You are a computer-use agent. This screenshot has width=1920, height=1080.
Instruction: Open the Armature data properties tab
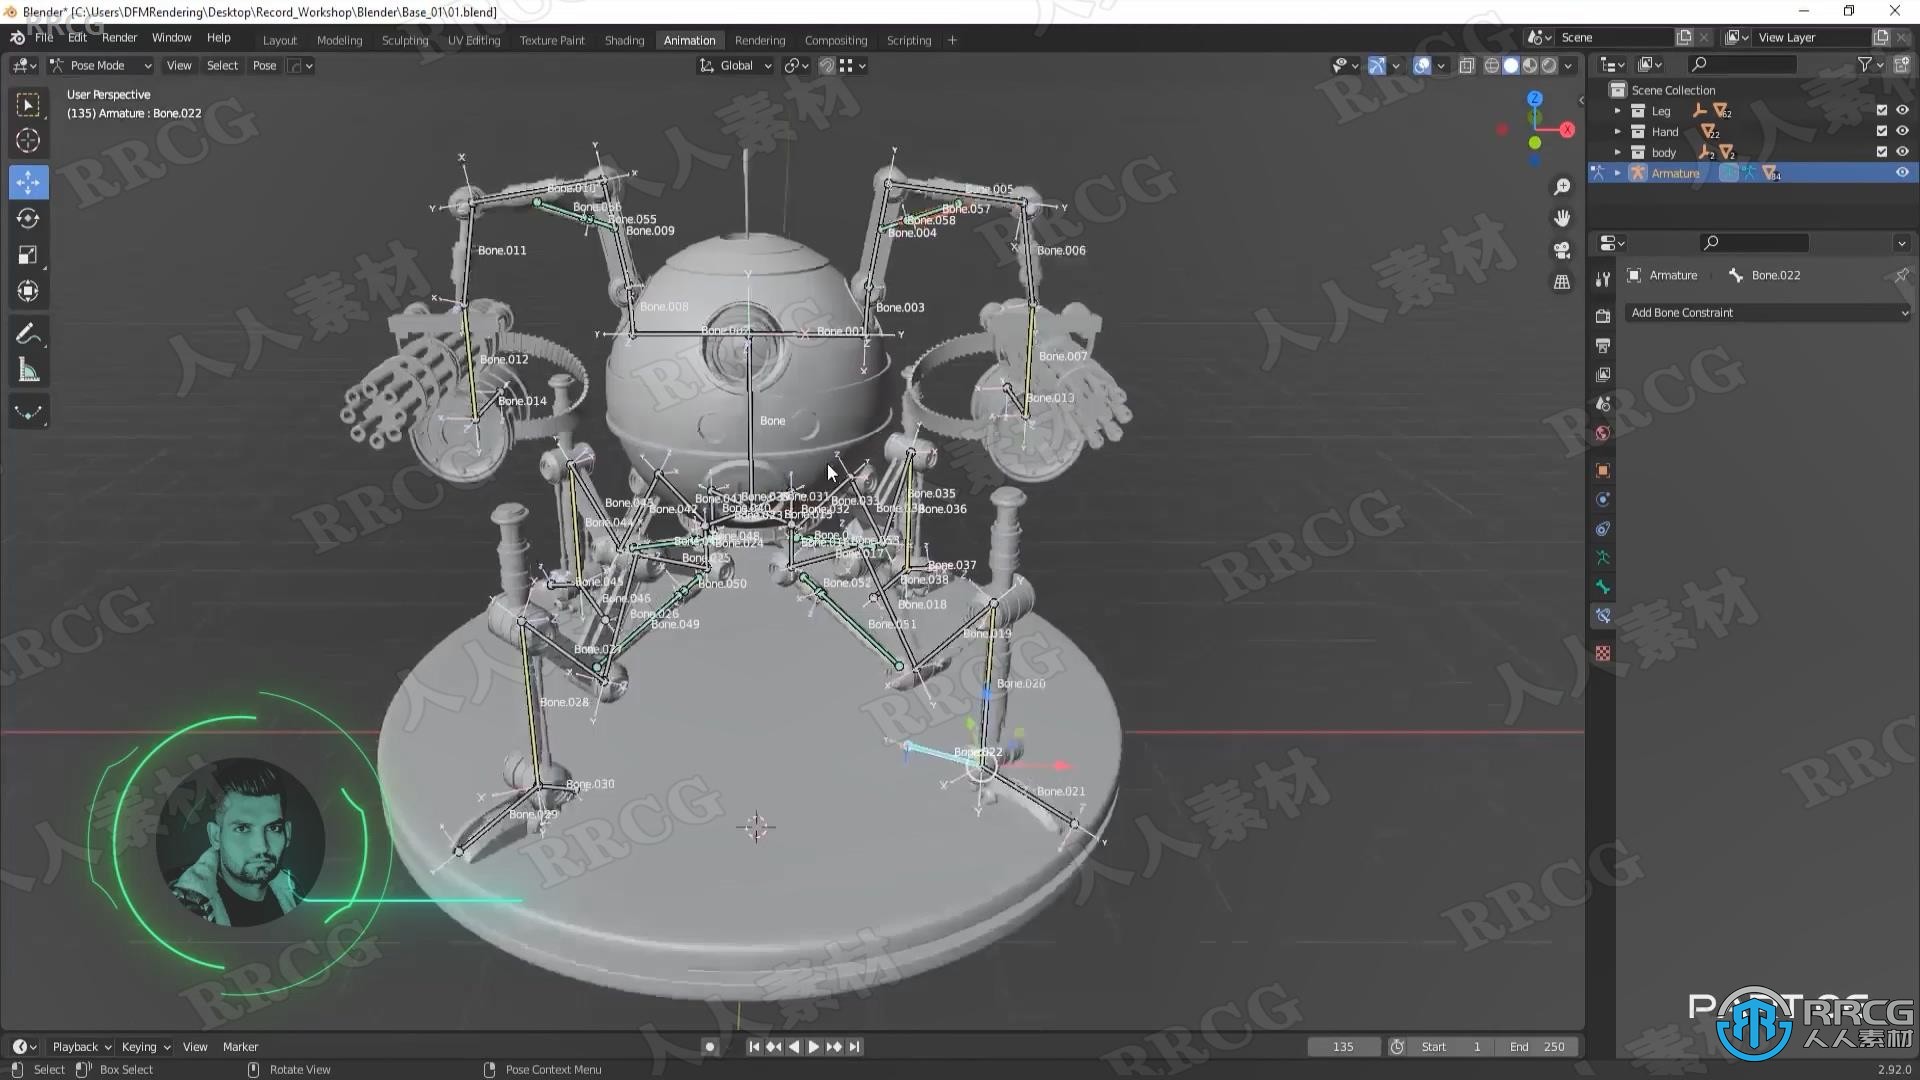tap(1603, 557)
